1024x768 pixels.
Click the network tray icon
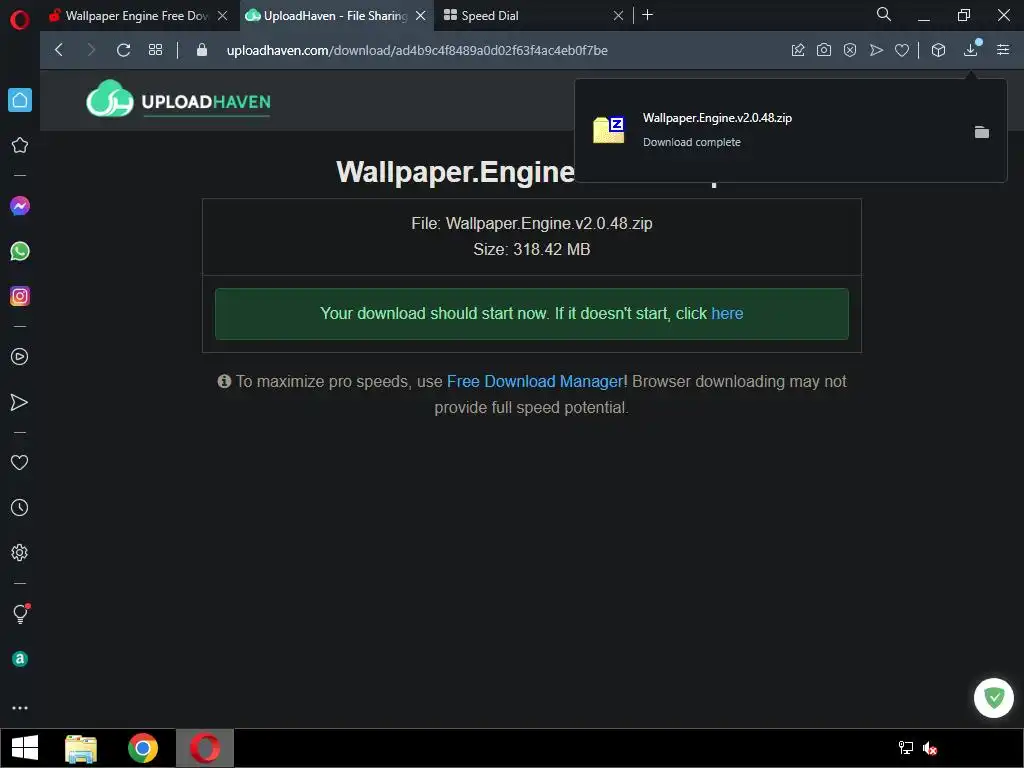click(x=906, y=748)
